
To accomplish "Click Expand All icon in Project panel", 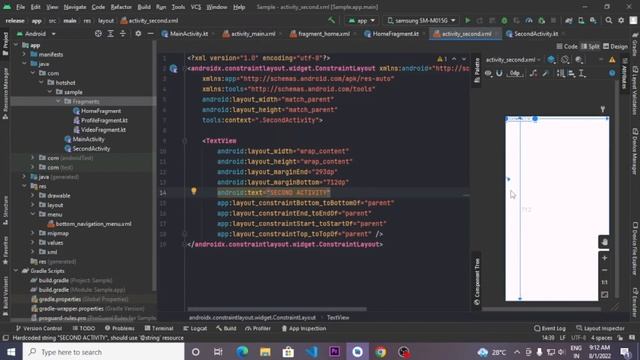I will [x=111, y=34].
